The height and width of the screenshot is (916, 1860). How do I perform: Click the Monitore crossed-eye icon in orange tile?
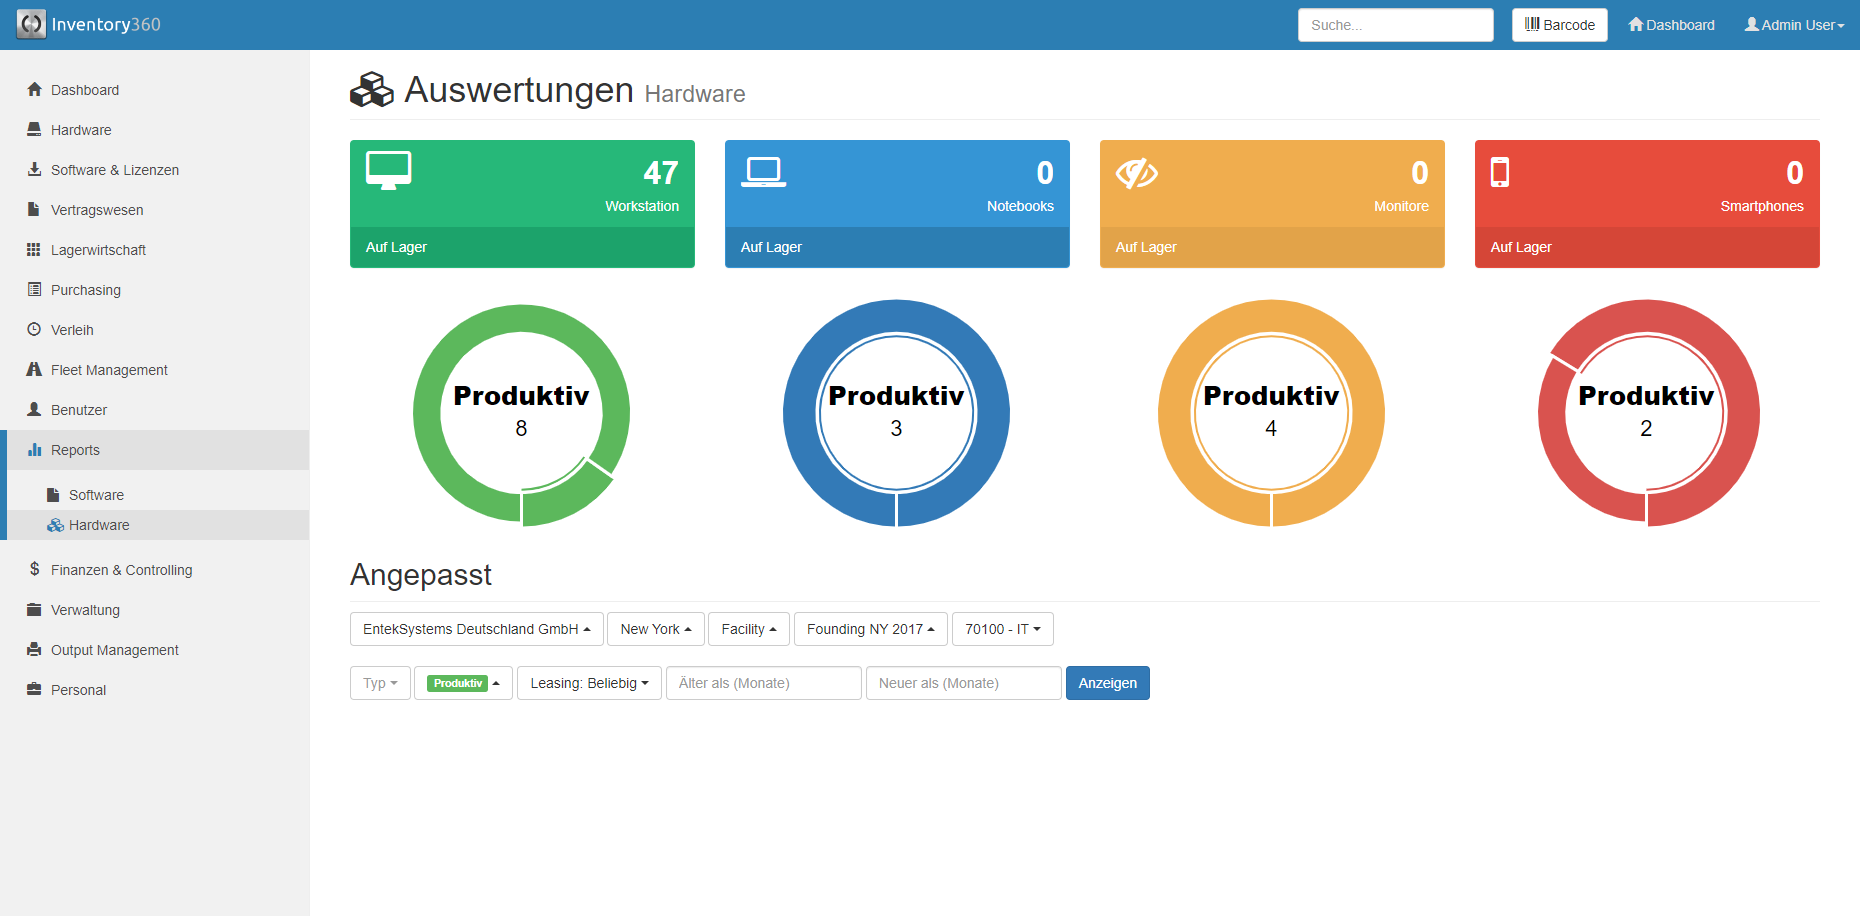(1136, 173)
